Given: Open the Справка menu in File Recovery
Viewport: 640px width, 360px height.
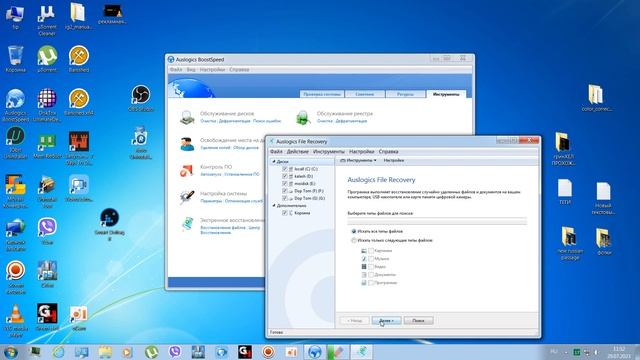Looking at the screenshot, I should [x=388, y=152].
